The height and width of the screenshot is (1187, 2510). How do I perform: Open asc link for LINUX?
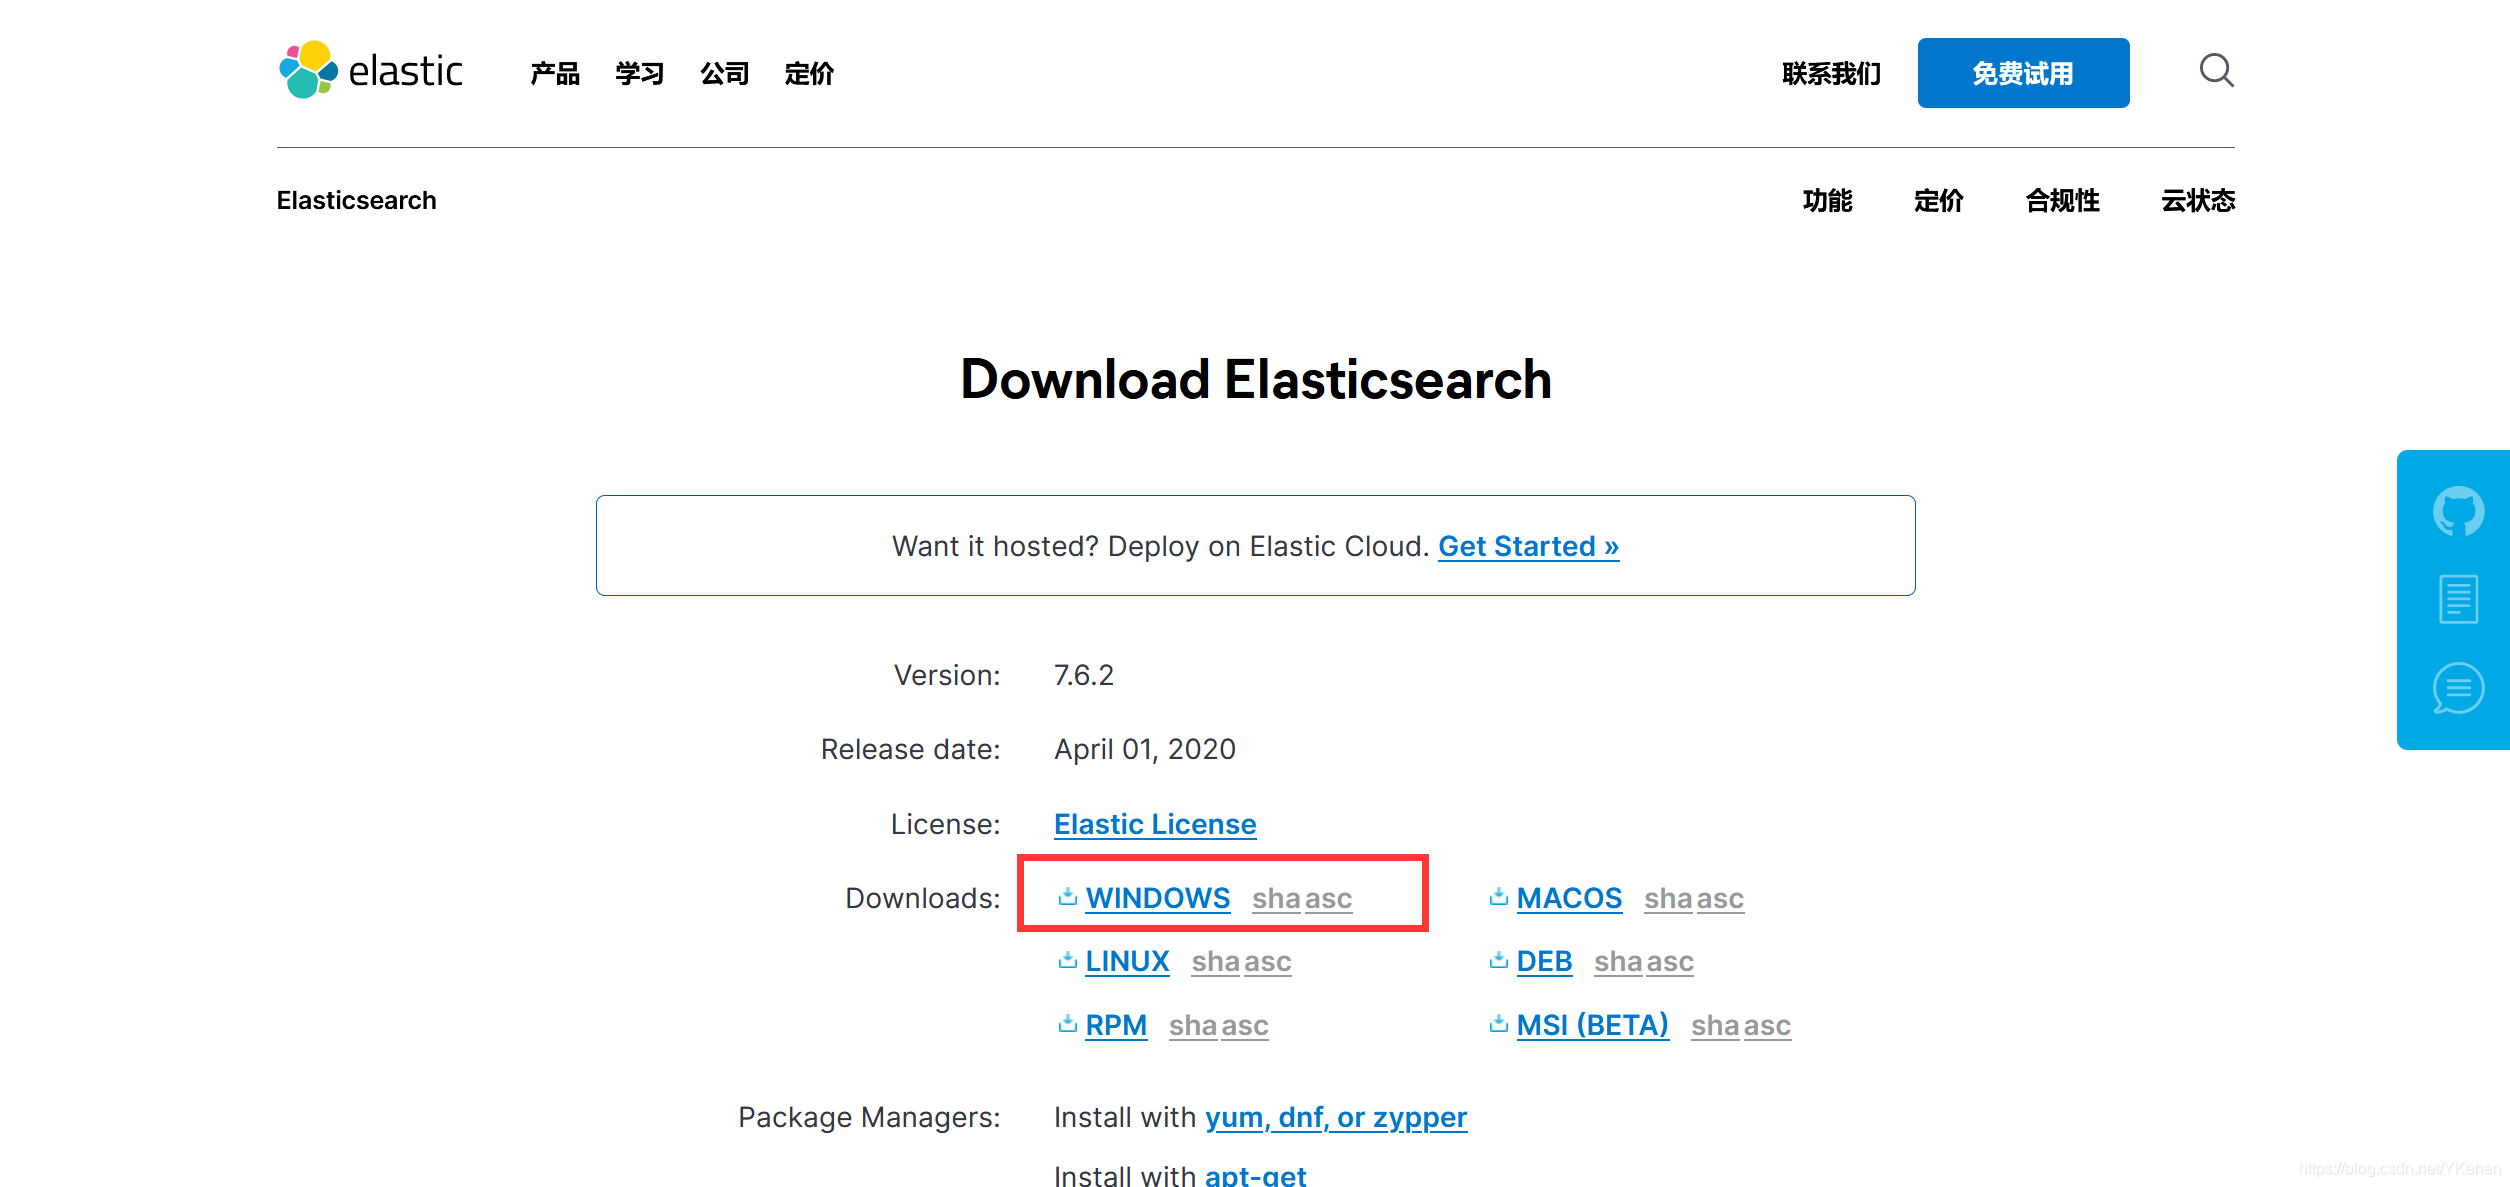click(1268, 961)
